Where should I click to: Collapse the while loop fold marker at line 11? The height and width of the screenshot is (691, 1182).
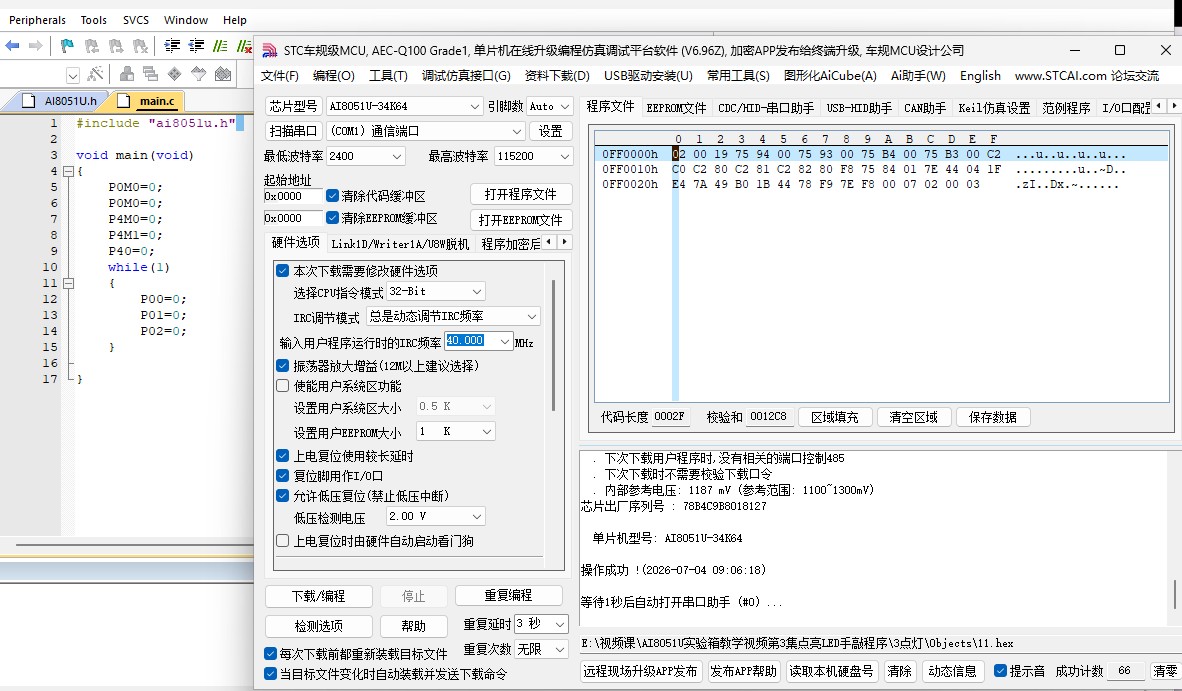68,283
